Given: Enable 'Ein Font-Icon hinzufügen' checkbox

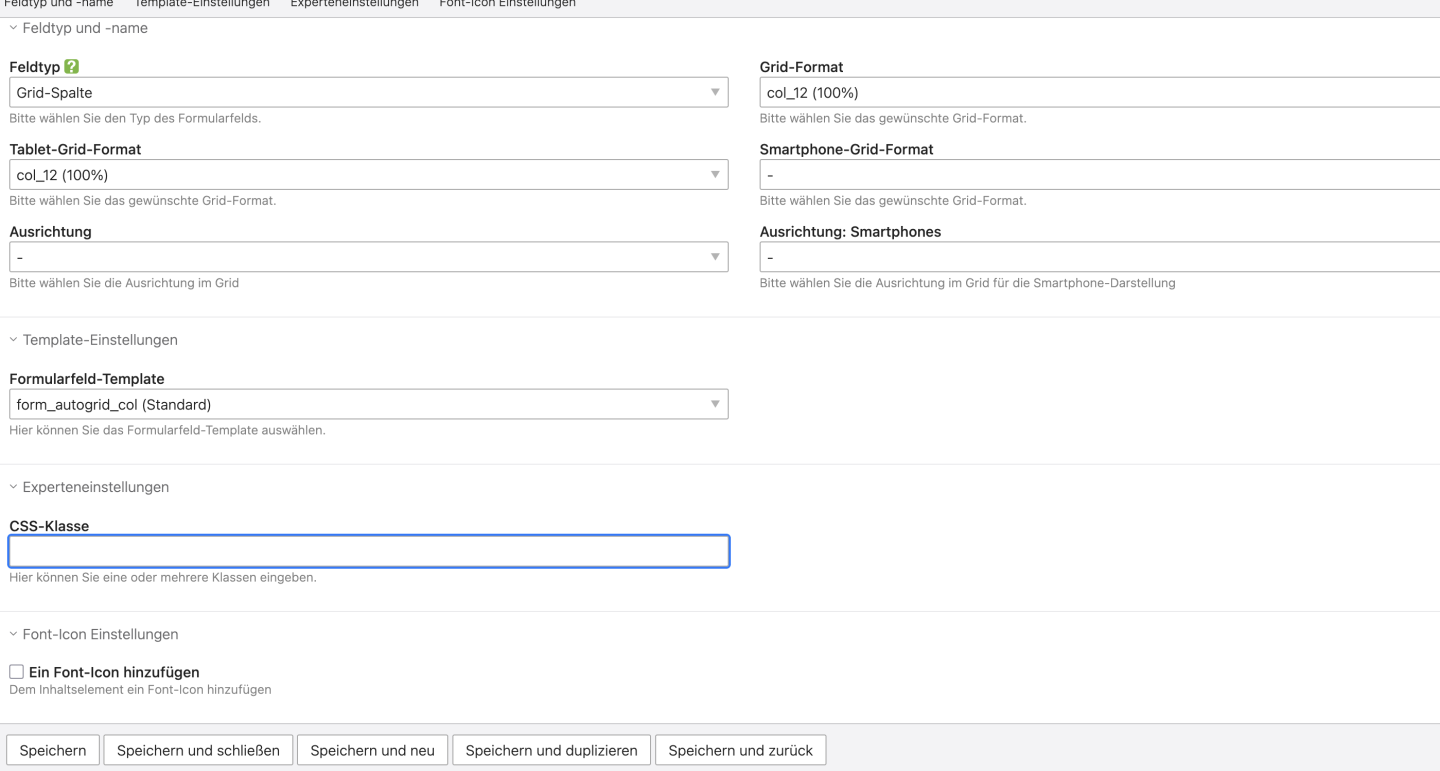Looking at the screenshot, I should tap(16, 672).
